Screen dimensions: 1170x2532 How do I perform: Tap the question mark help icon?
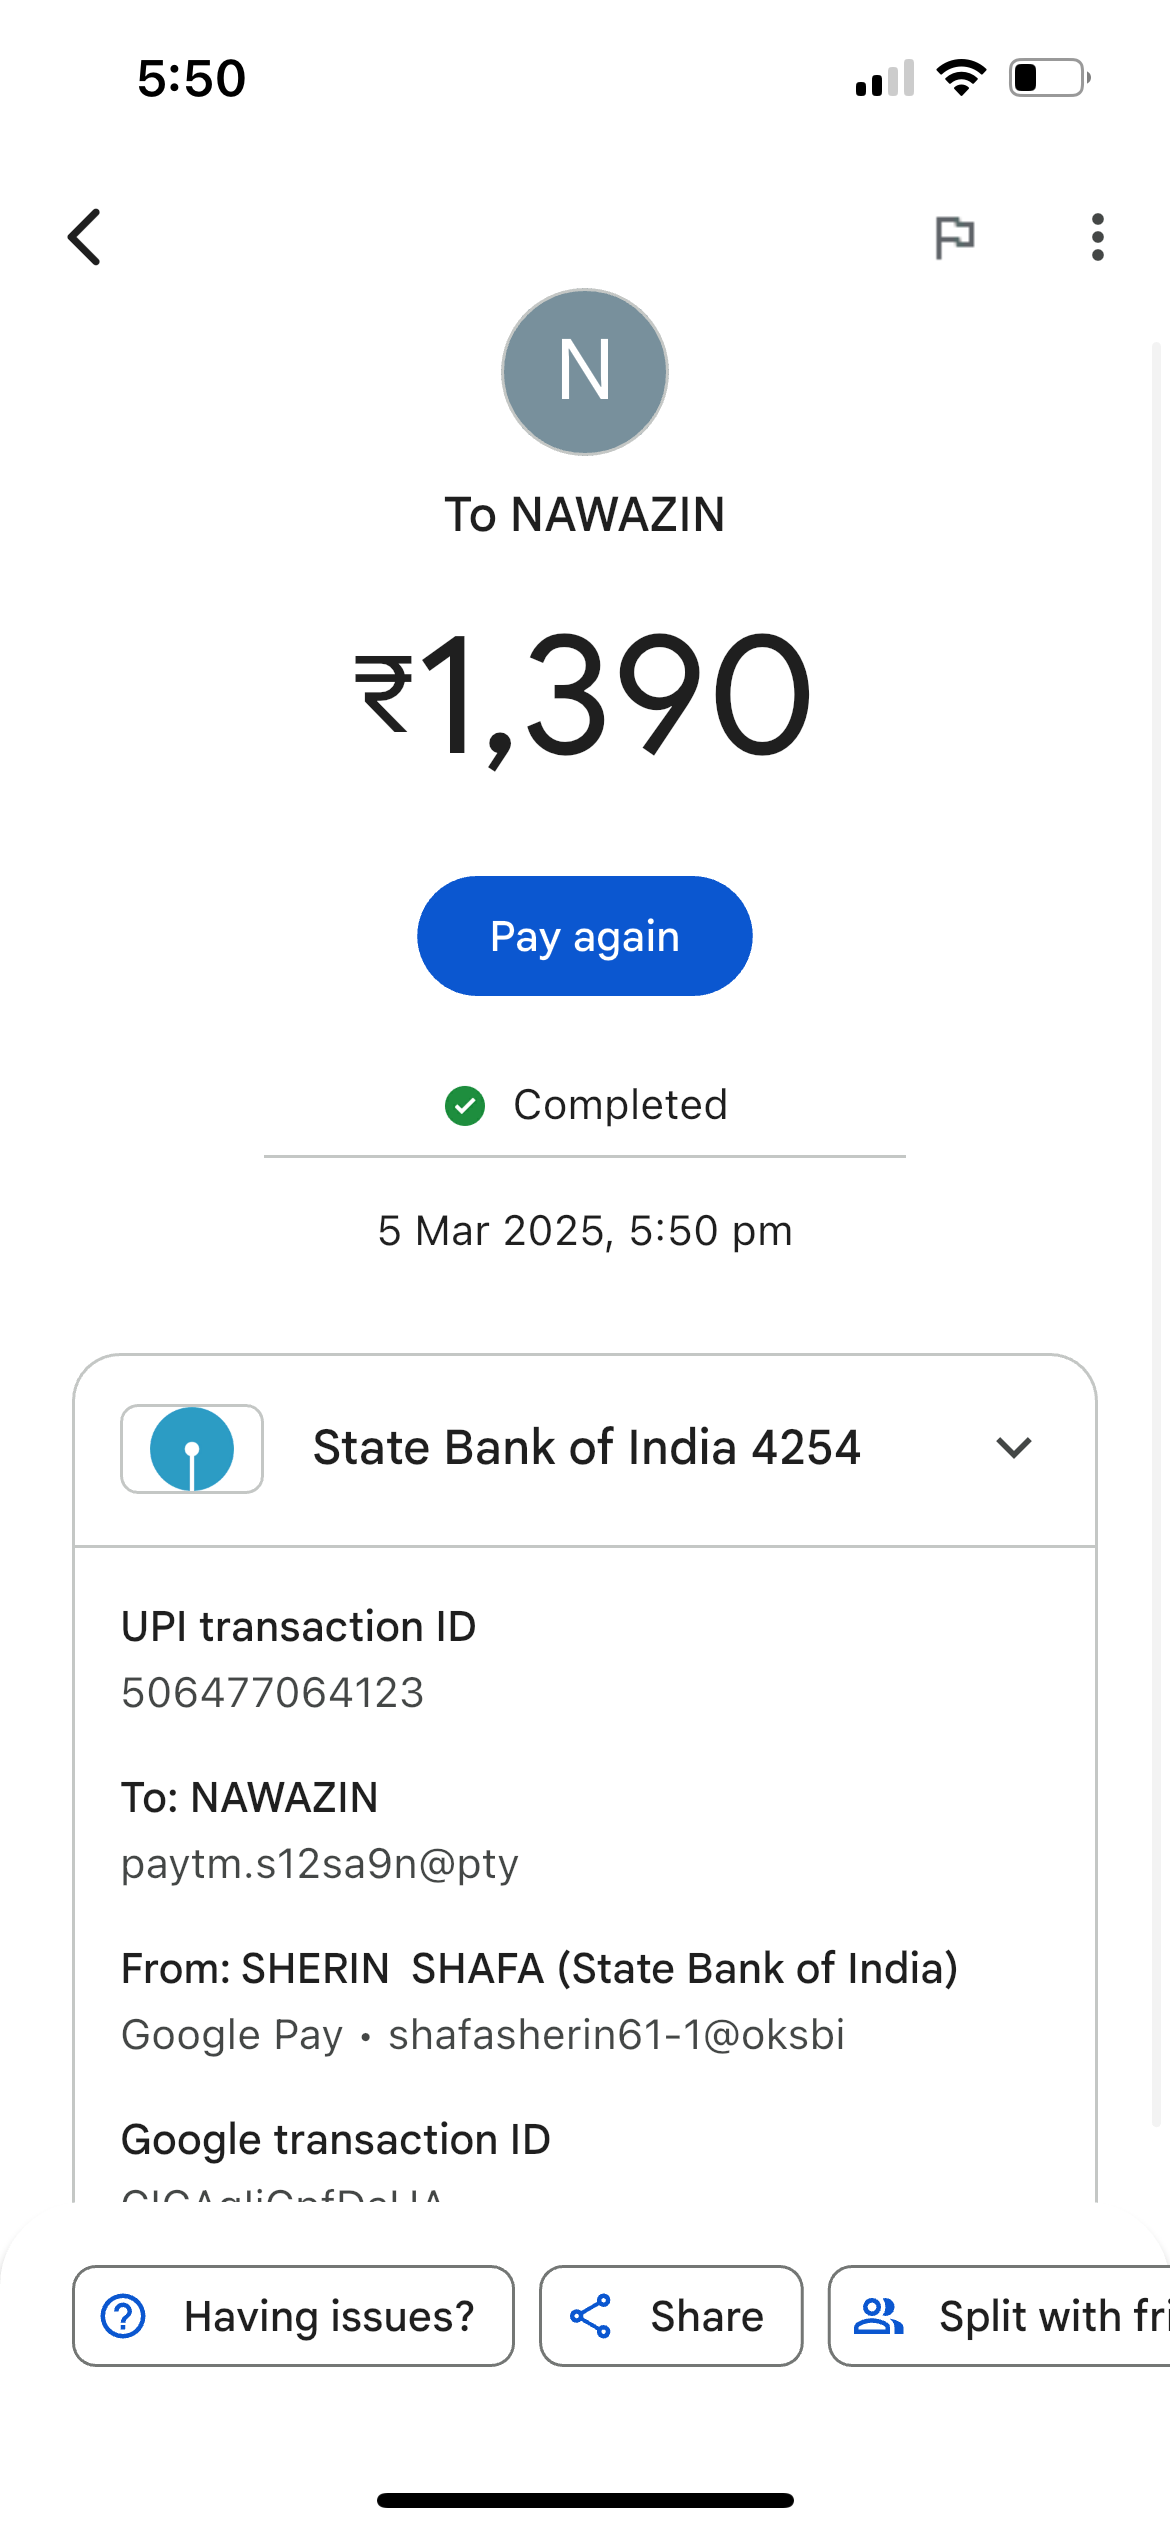[124, 2316]
